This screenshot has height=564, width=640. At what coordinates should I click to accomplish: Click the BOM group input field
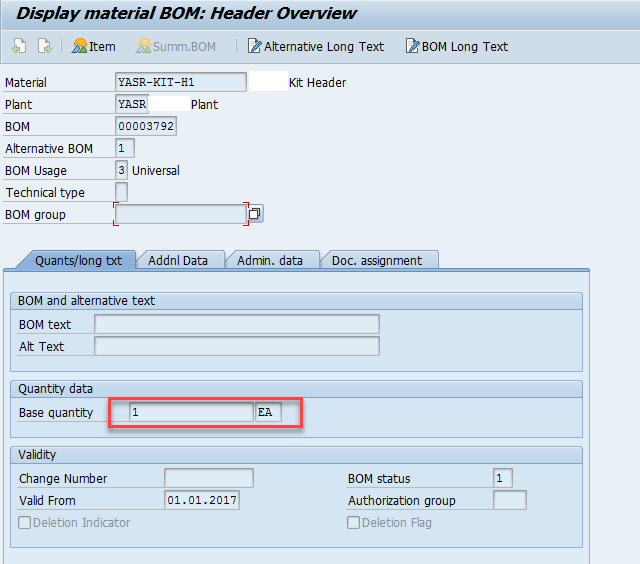pyautogui.click(x=181, y=214)
